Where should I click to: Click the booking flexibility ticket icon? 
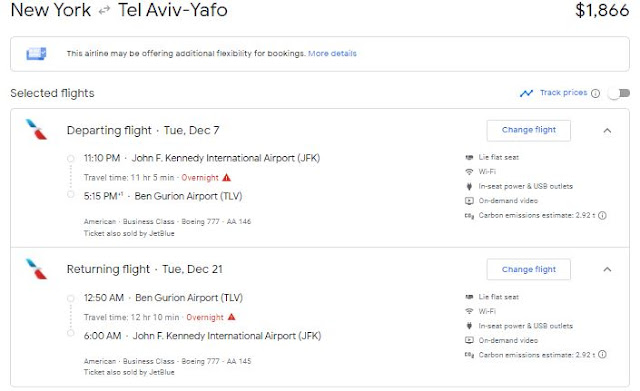click(36, 53)
